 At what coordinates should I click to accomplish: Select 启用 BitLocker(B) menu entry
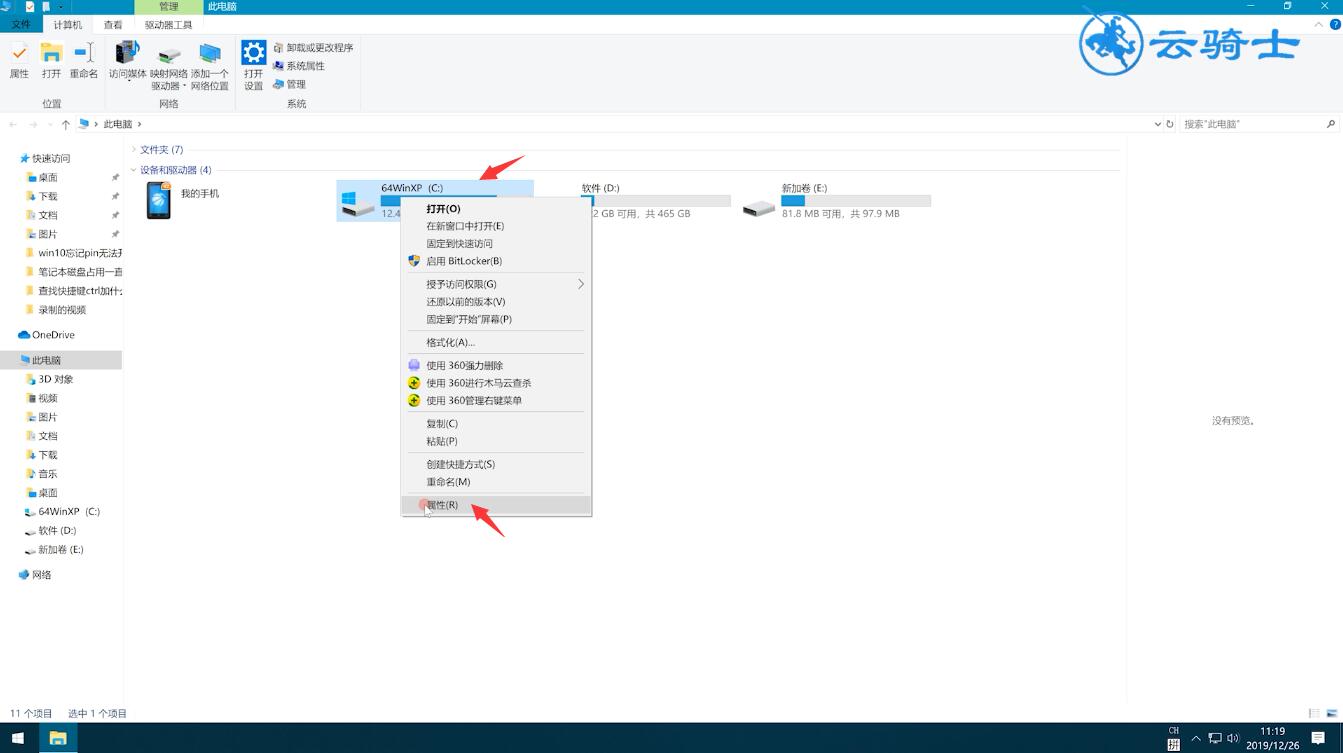(x=496, y=261)
